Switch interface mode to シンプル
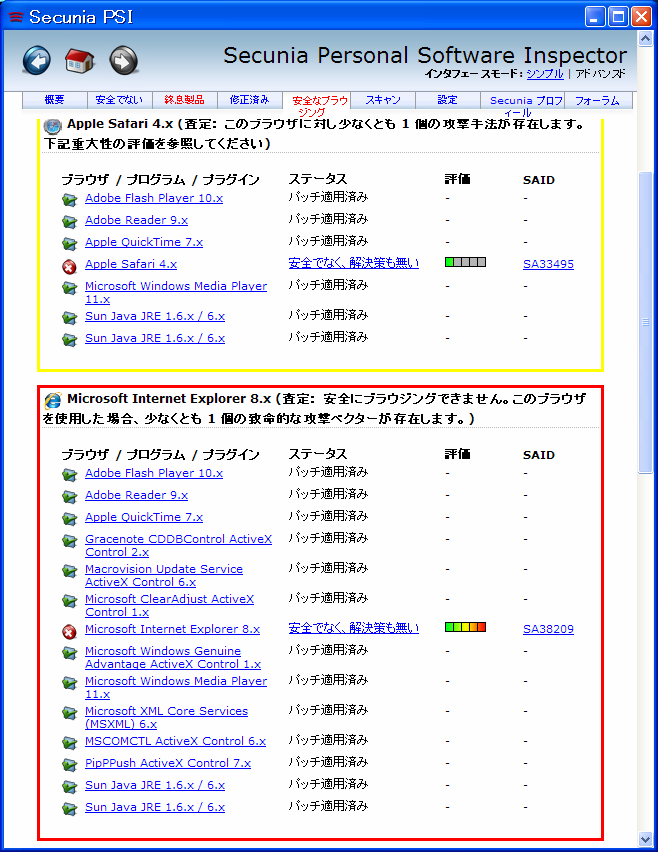The image size is (658, 852). [544, 74]
